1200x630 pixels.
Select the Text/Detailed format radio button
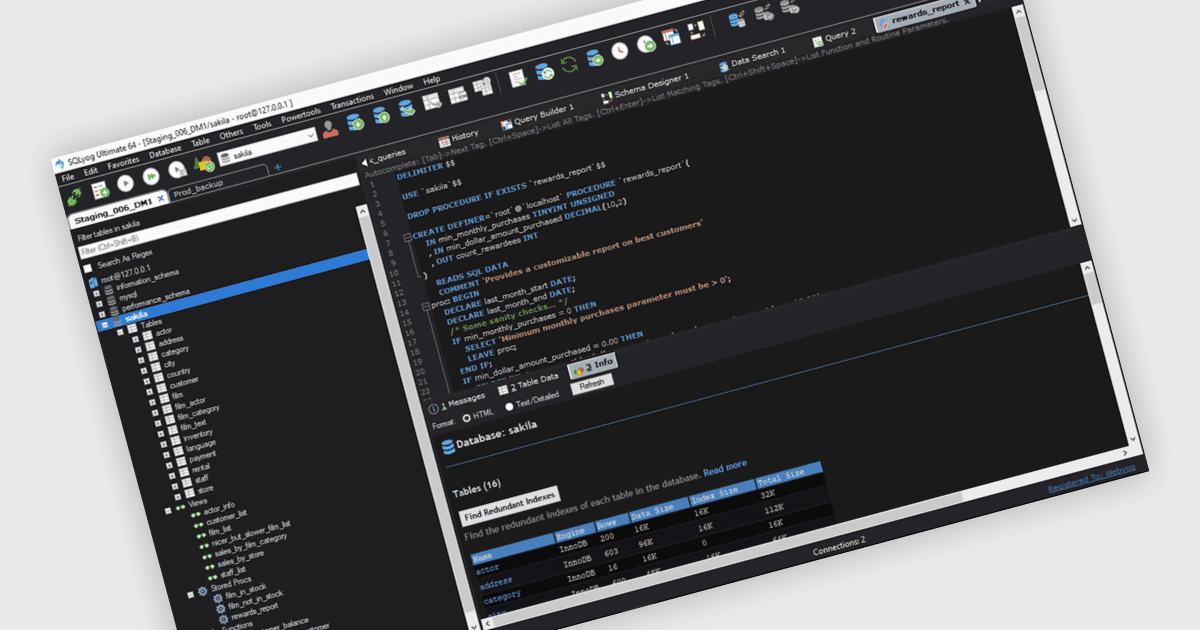coord(511,407)
